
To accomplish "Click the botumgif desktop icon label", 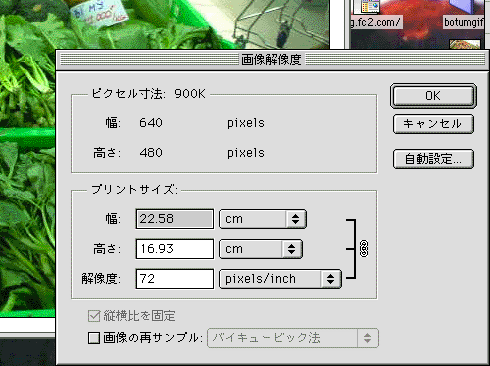I will pos(464,22).
